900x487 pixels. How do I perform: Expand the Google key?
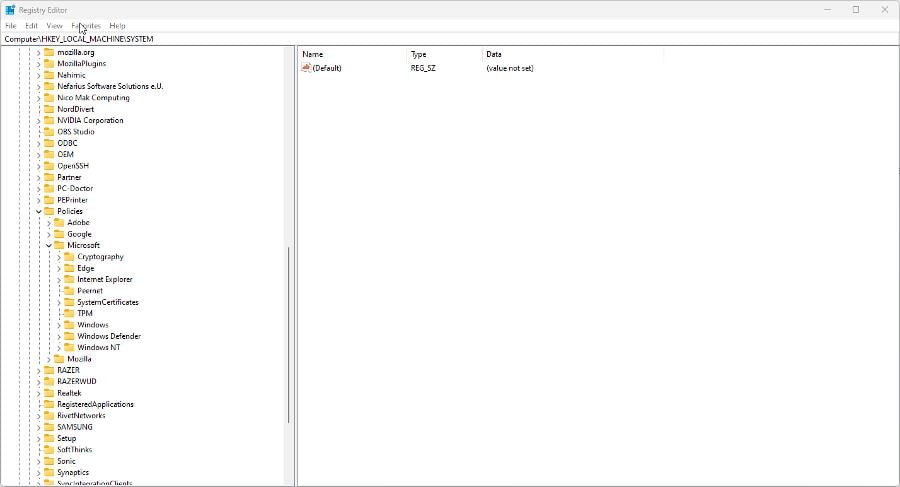click(49, 234)
